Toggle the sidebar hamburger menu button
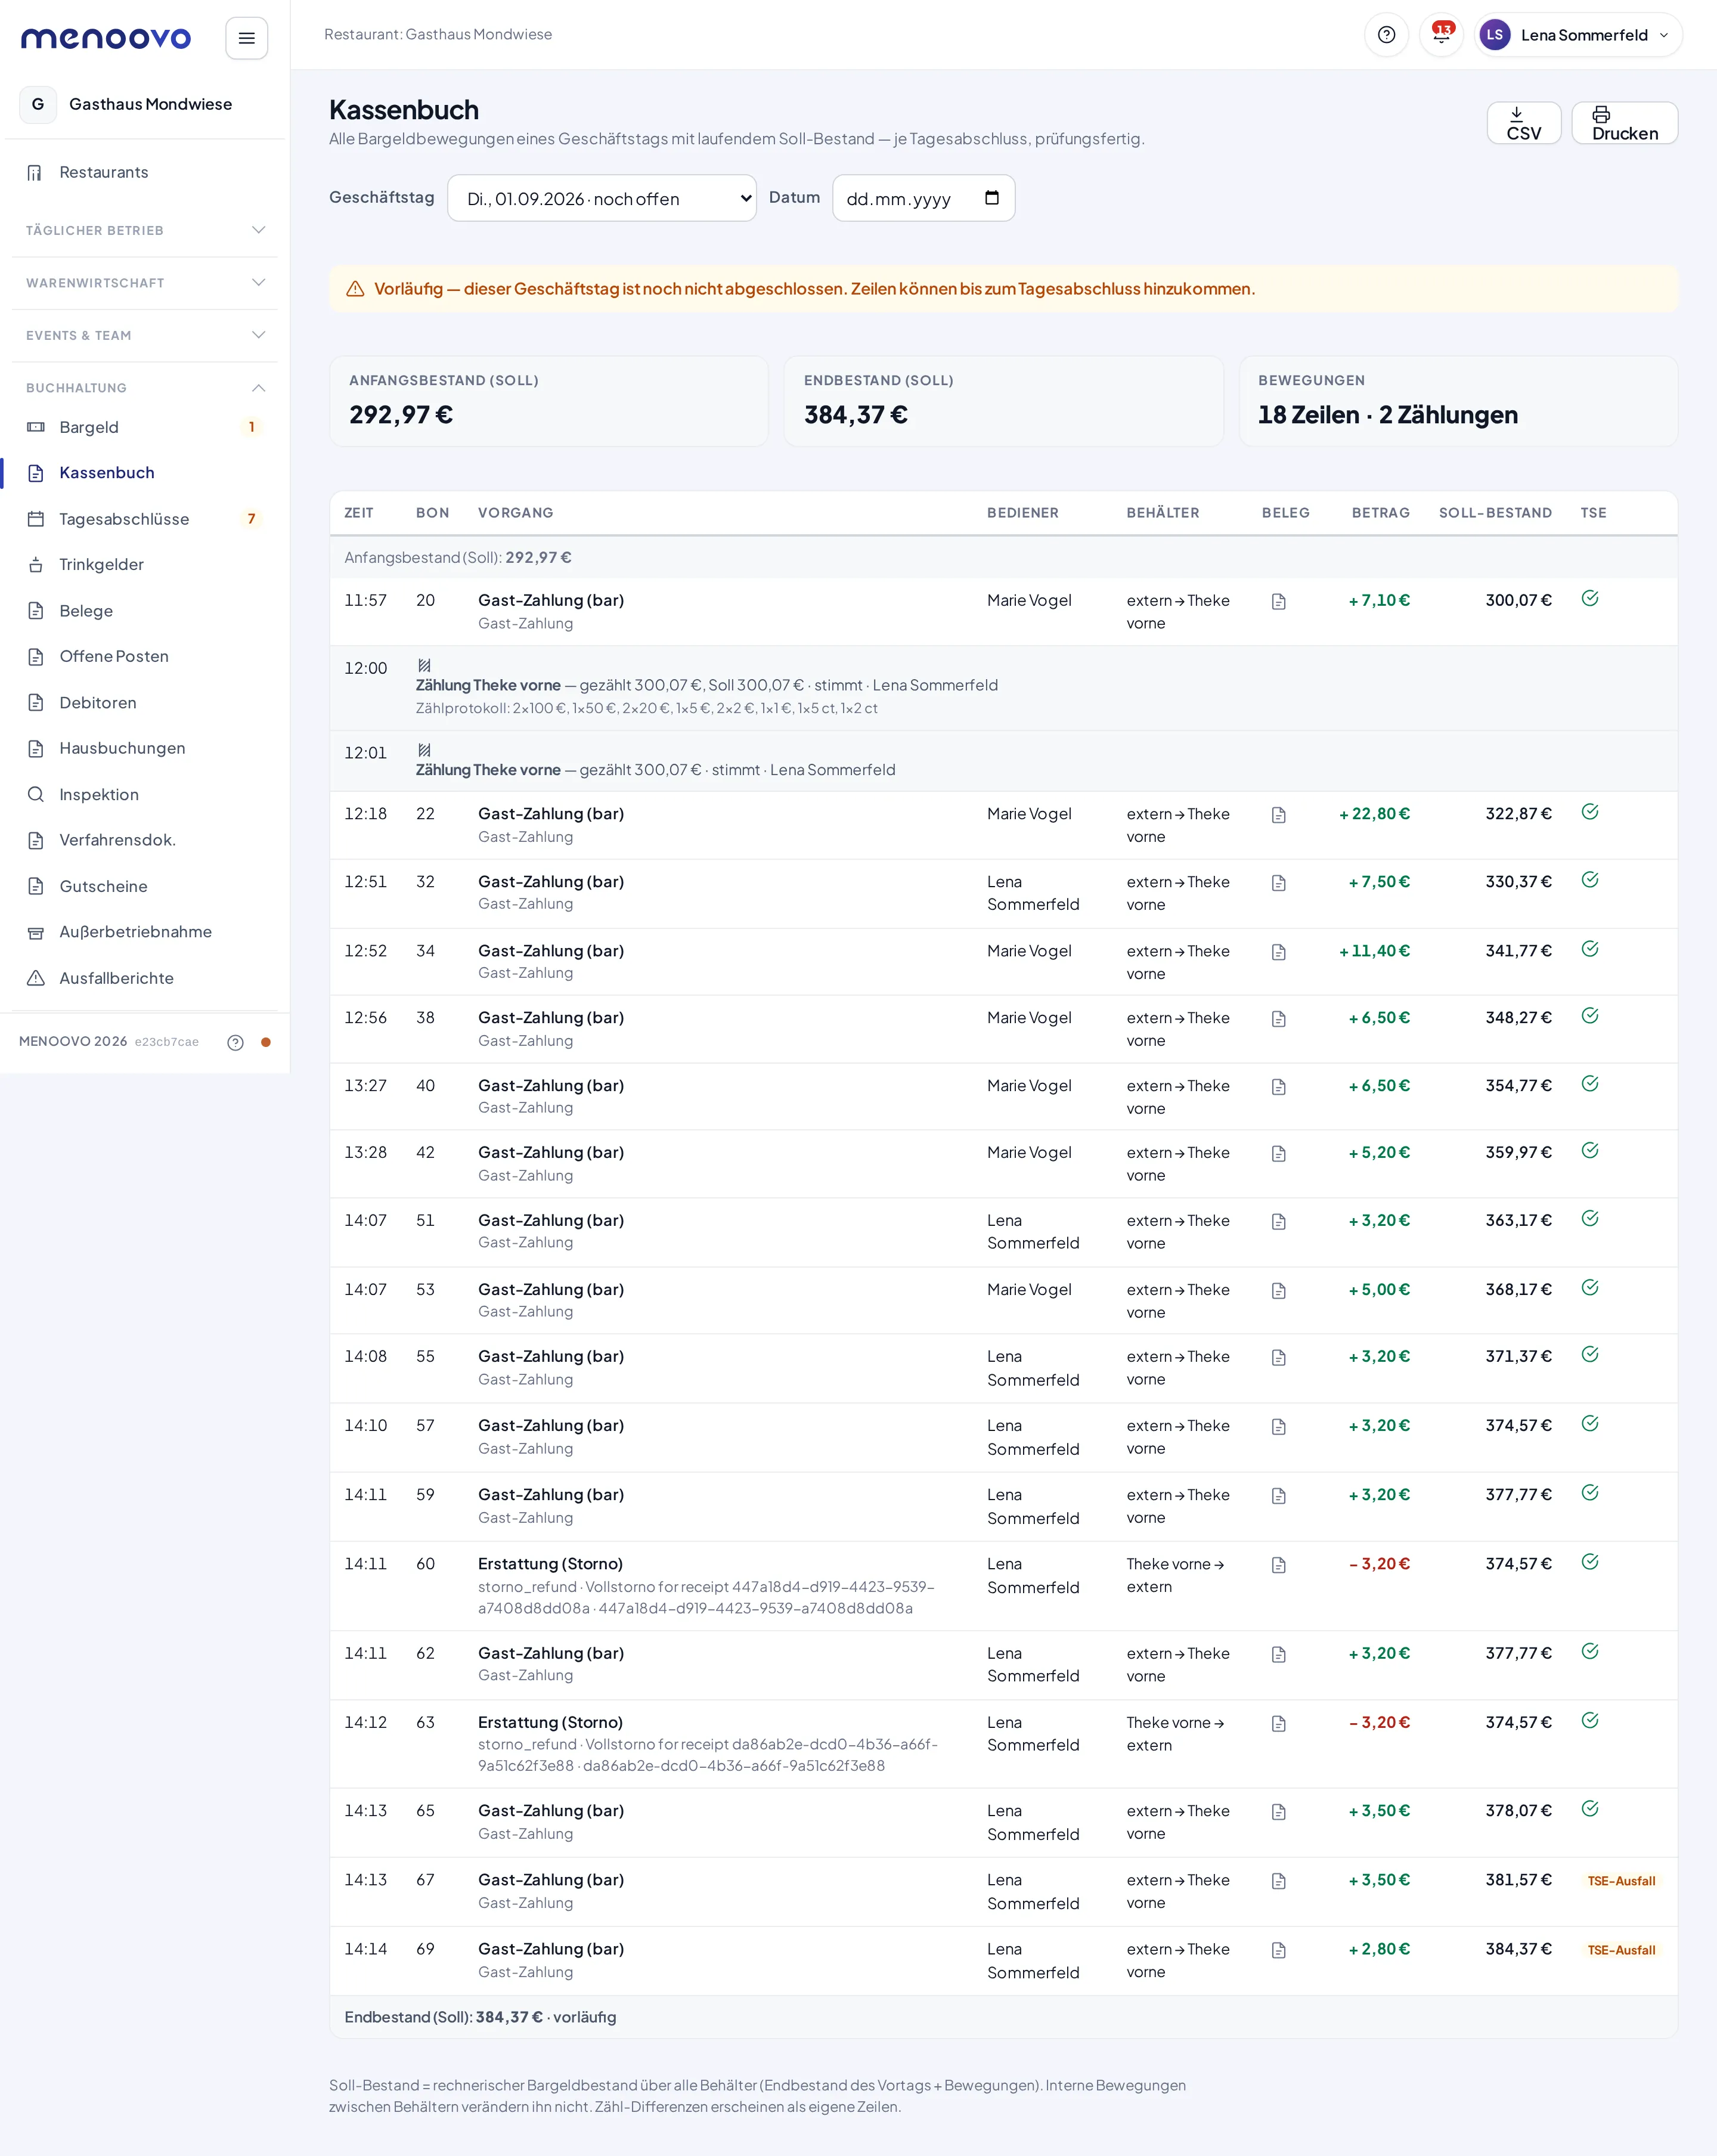Image resolution: width=1717 pixels, height=2156 pixels. (246, 38)
